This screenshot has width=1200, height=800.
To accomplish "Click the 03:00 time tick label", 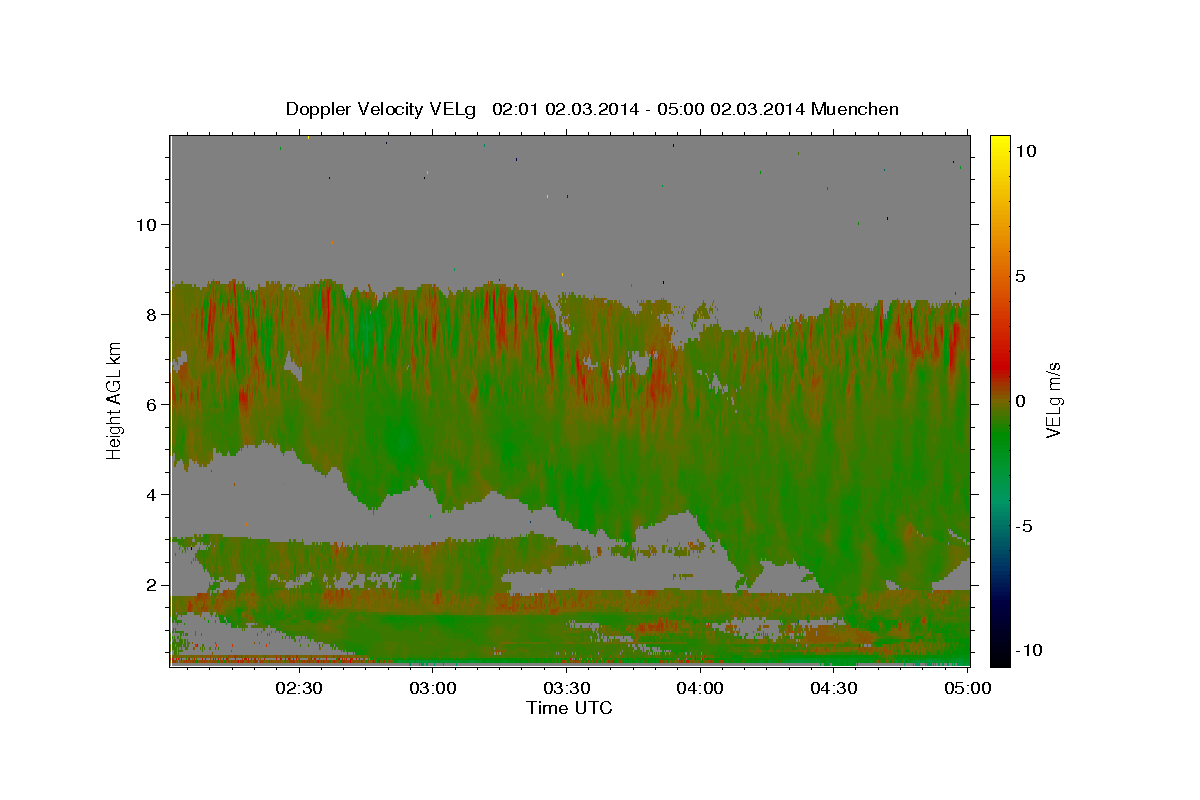I will (x=433, y=688).
